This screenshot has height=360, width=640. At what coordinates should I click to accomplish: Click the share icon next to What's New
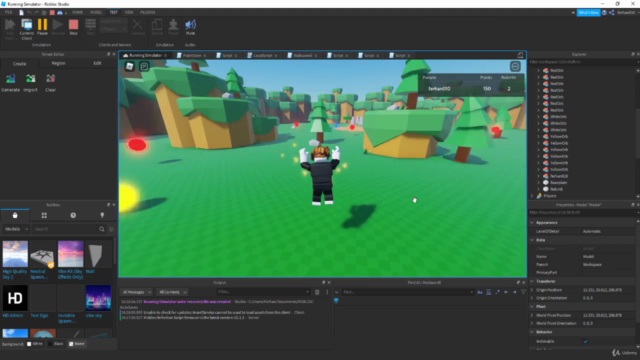coord(612,13)
